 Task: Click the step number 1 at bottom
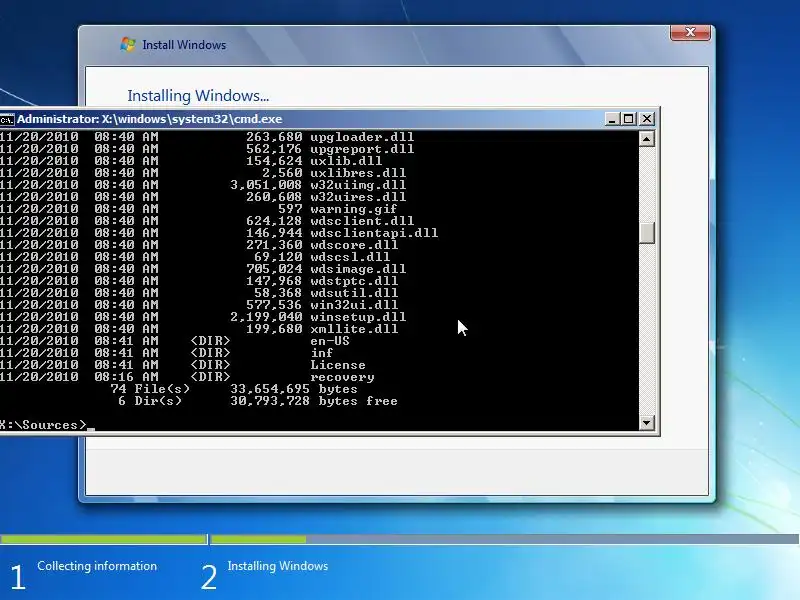coord(17,577)
